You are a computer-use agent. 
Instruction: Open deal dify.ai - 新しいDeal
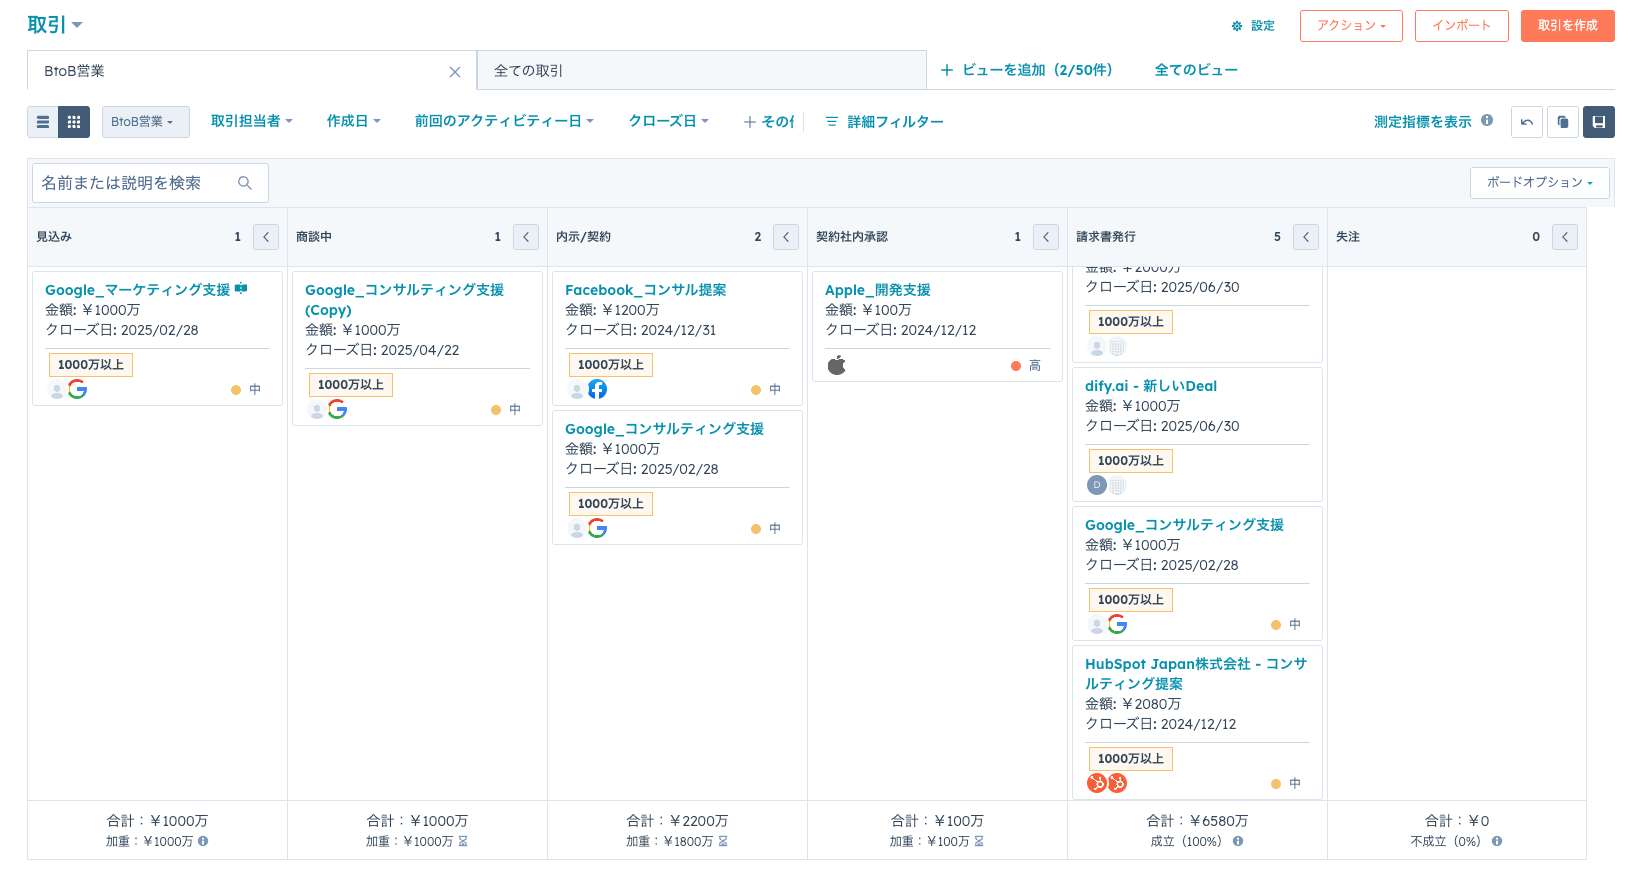[x=1150, y=386]
